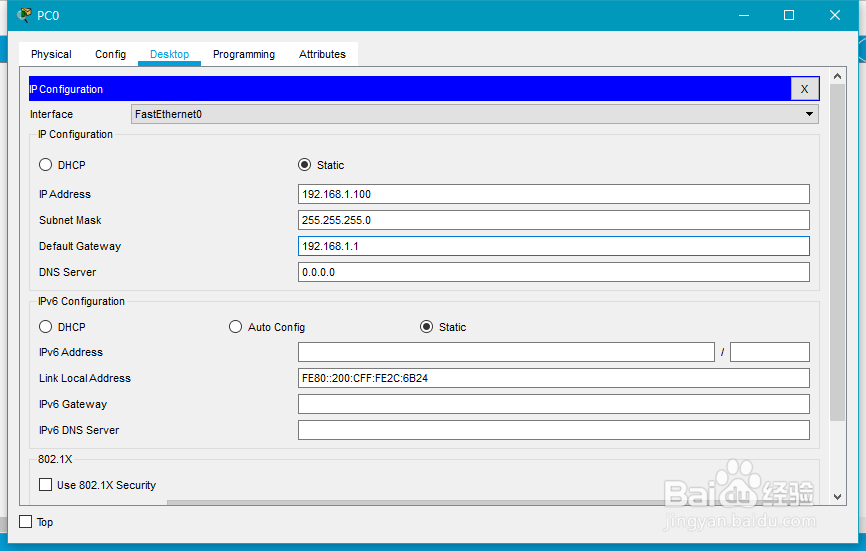Click the IPv6 prefix length field
The width and height of the screenshot is (866, 551).
770,352
